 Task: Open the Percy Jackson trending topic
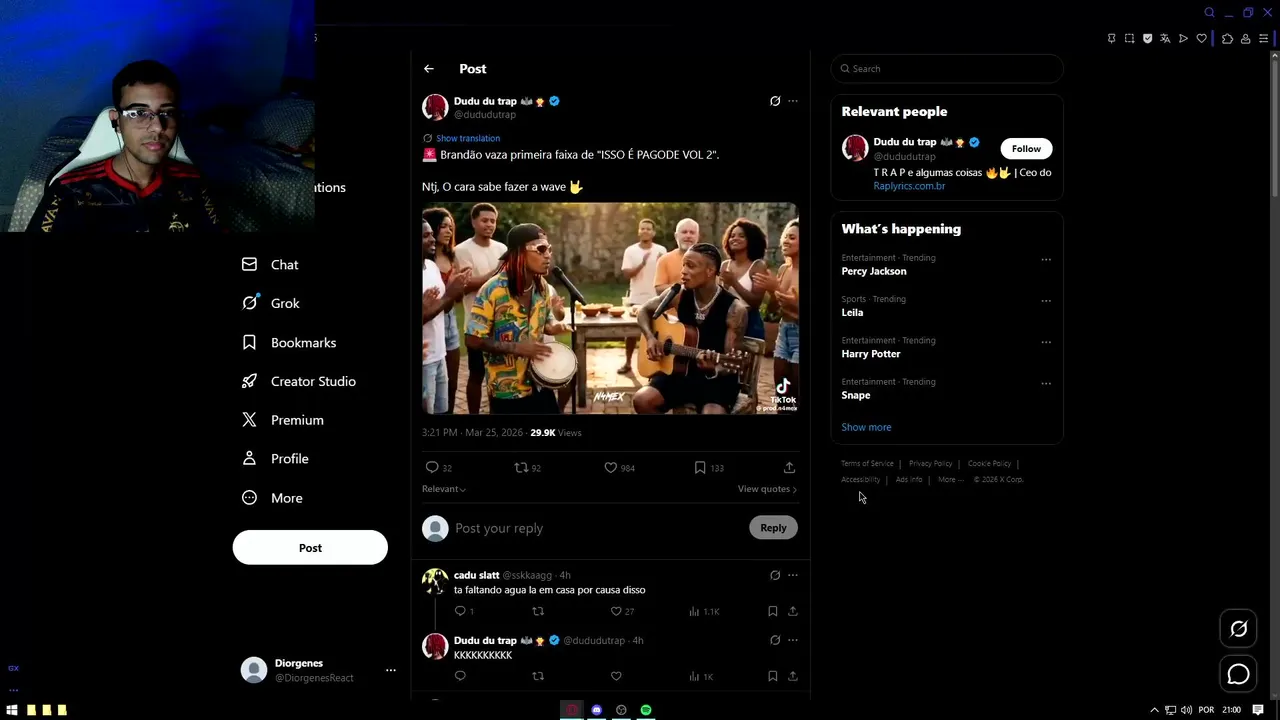pos(874,271)
